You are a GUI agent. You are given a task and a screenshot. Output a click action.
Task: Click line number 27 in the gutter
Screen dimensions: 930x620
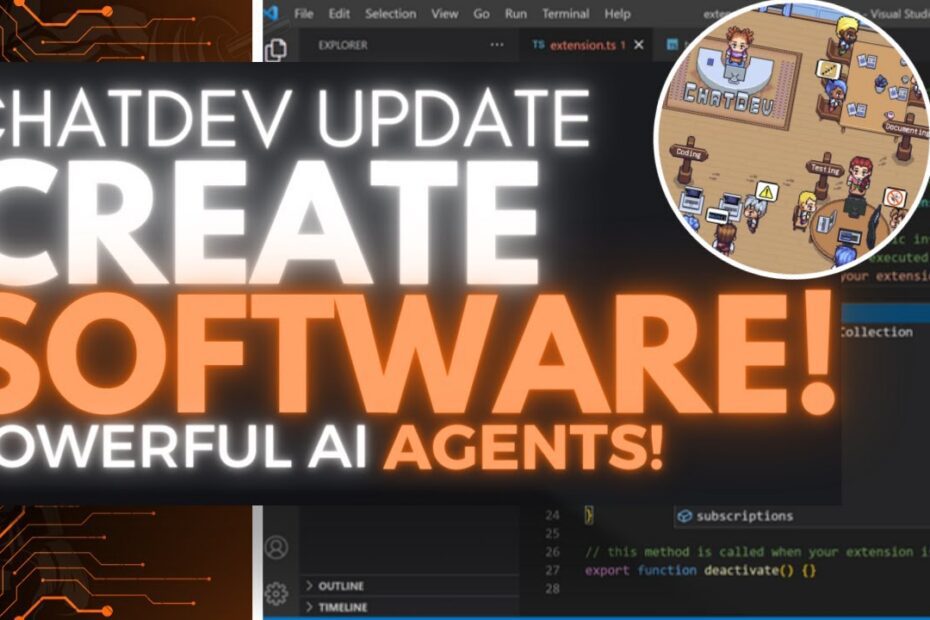pos(552,570)
